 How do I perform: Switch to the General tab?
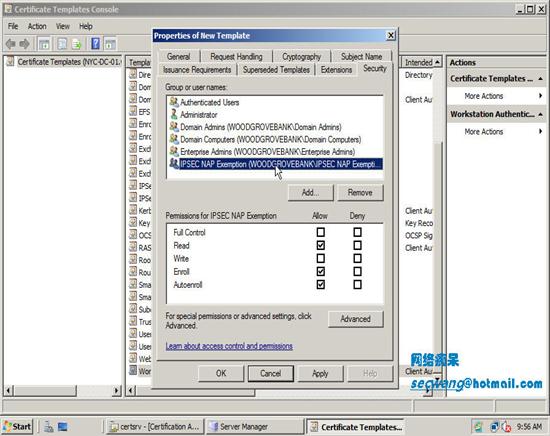click(x=179, y=56)
